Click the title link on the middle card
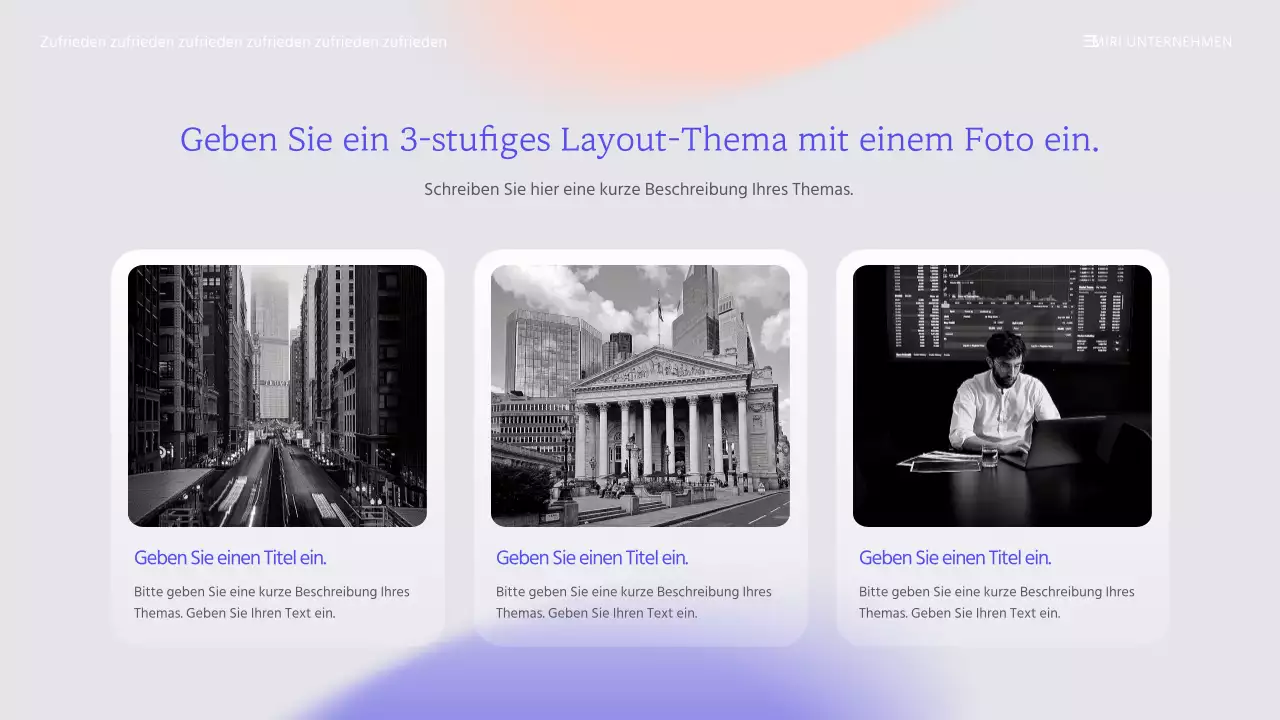The image size is (1280, 720). pyautogui.click(x=592, y=557)
